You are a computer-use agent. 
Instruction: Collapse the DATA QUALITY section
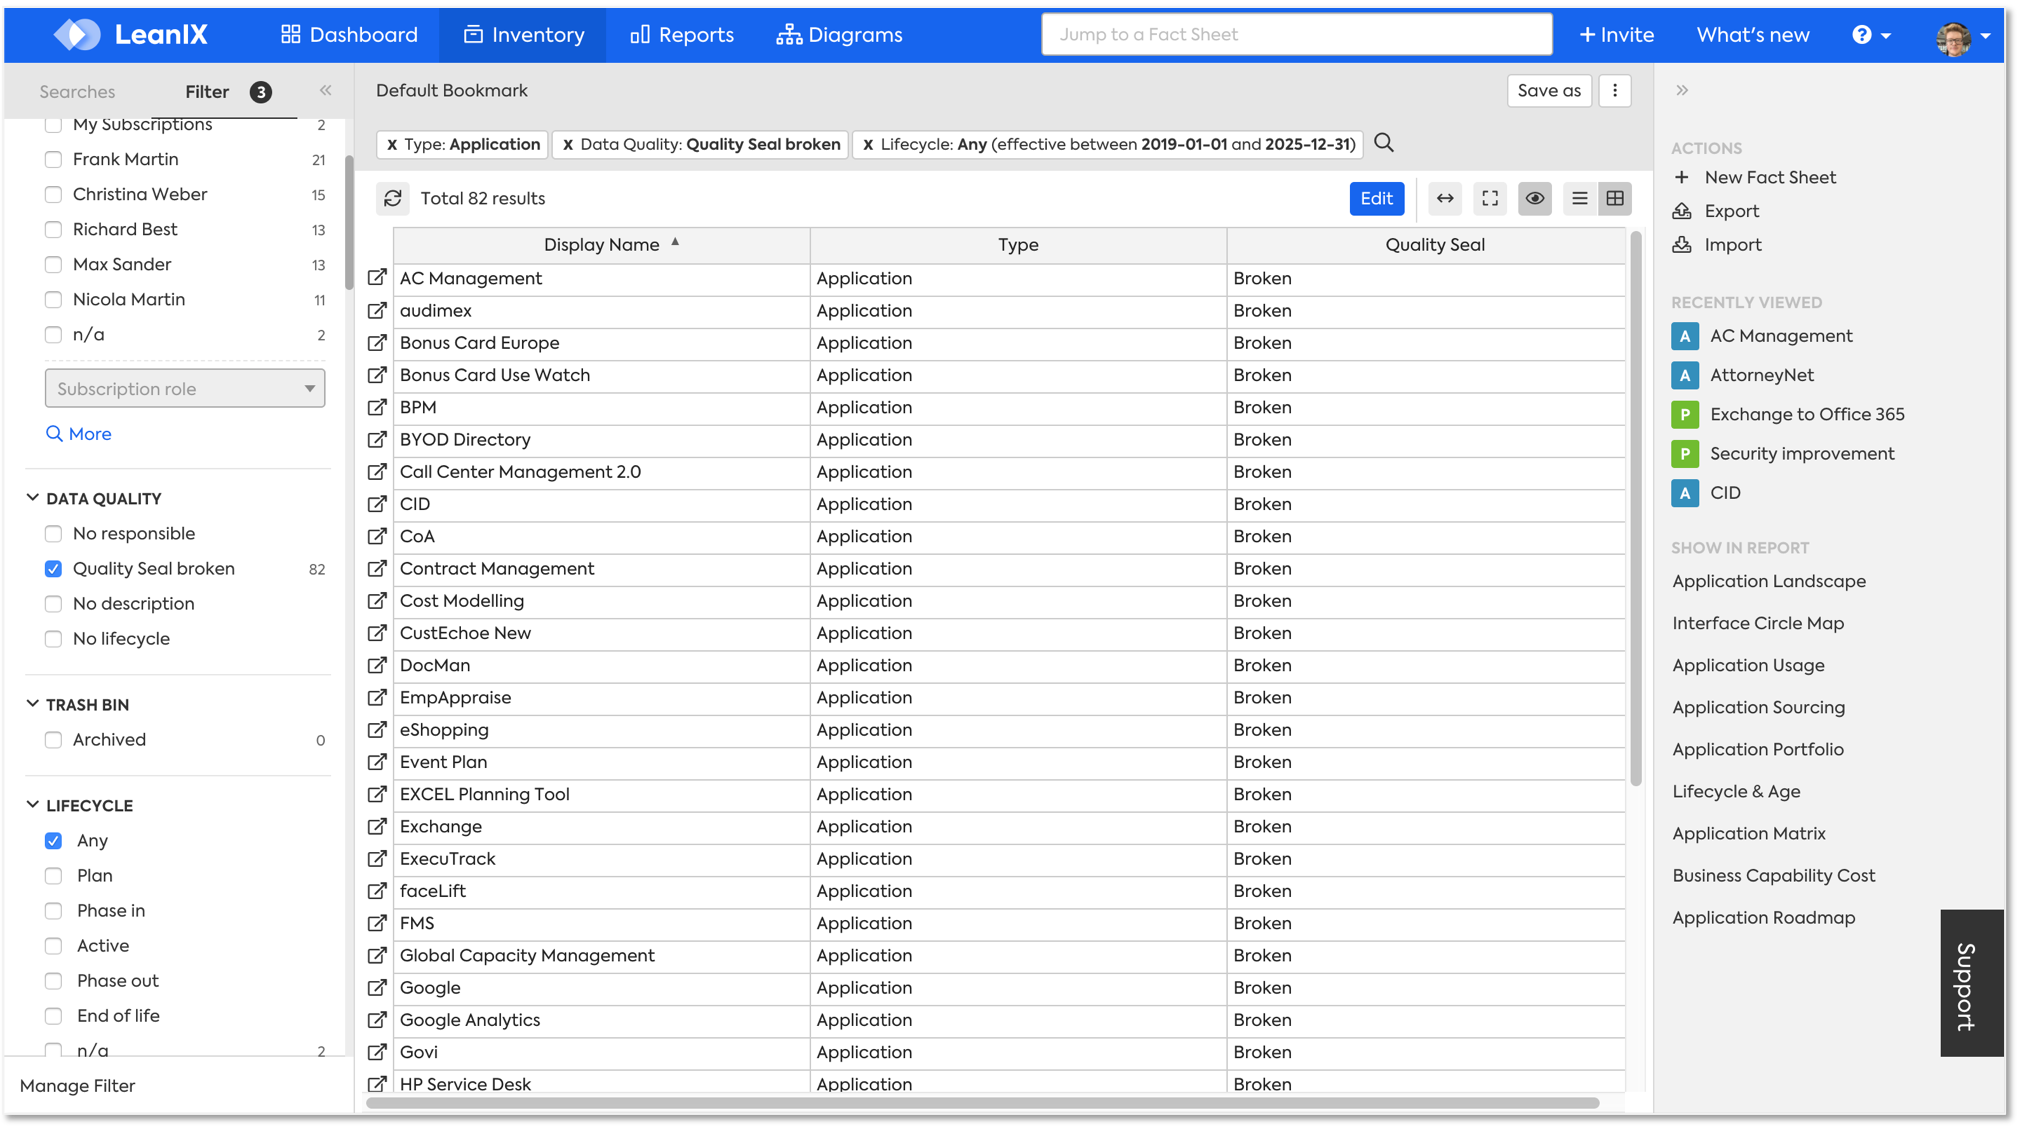[x=33, y=498]
